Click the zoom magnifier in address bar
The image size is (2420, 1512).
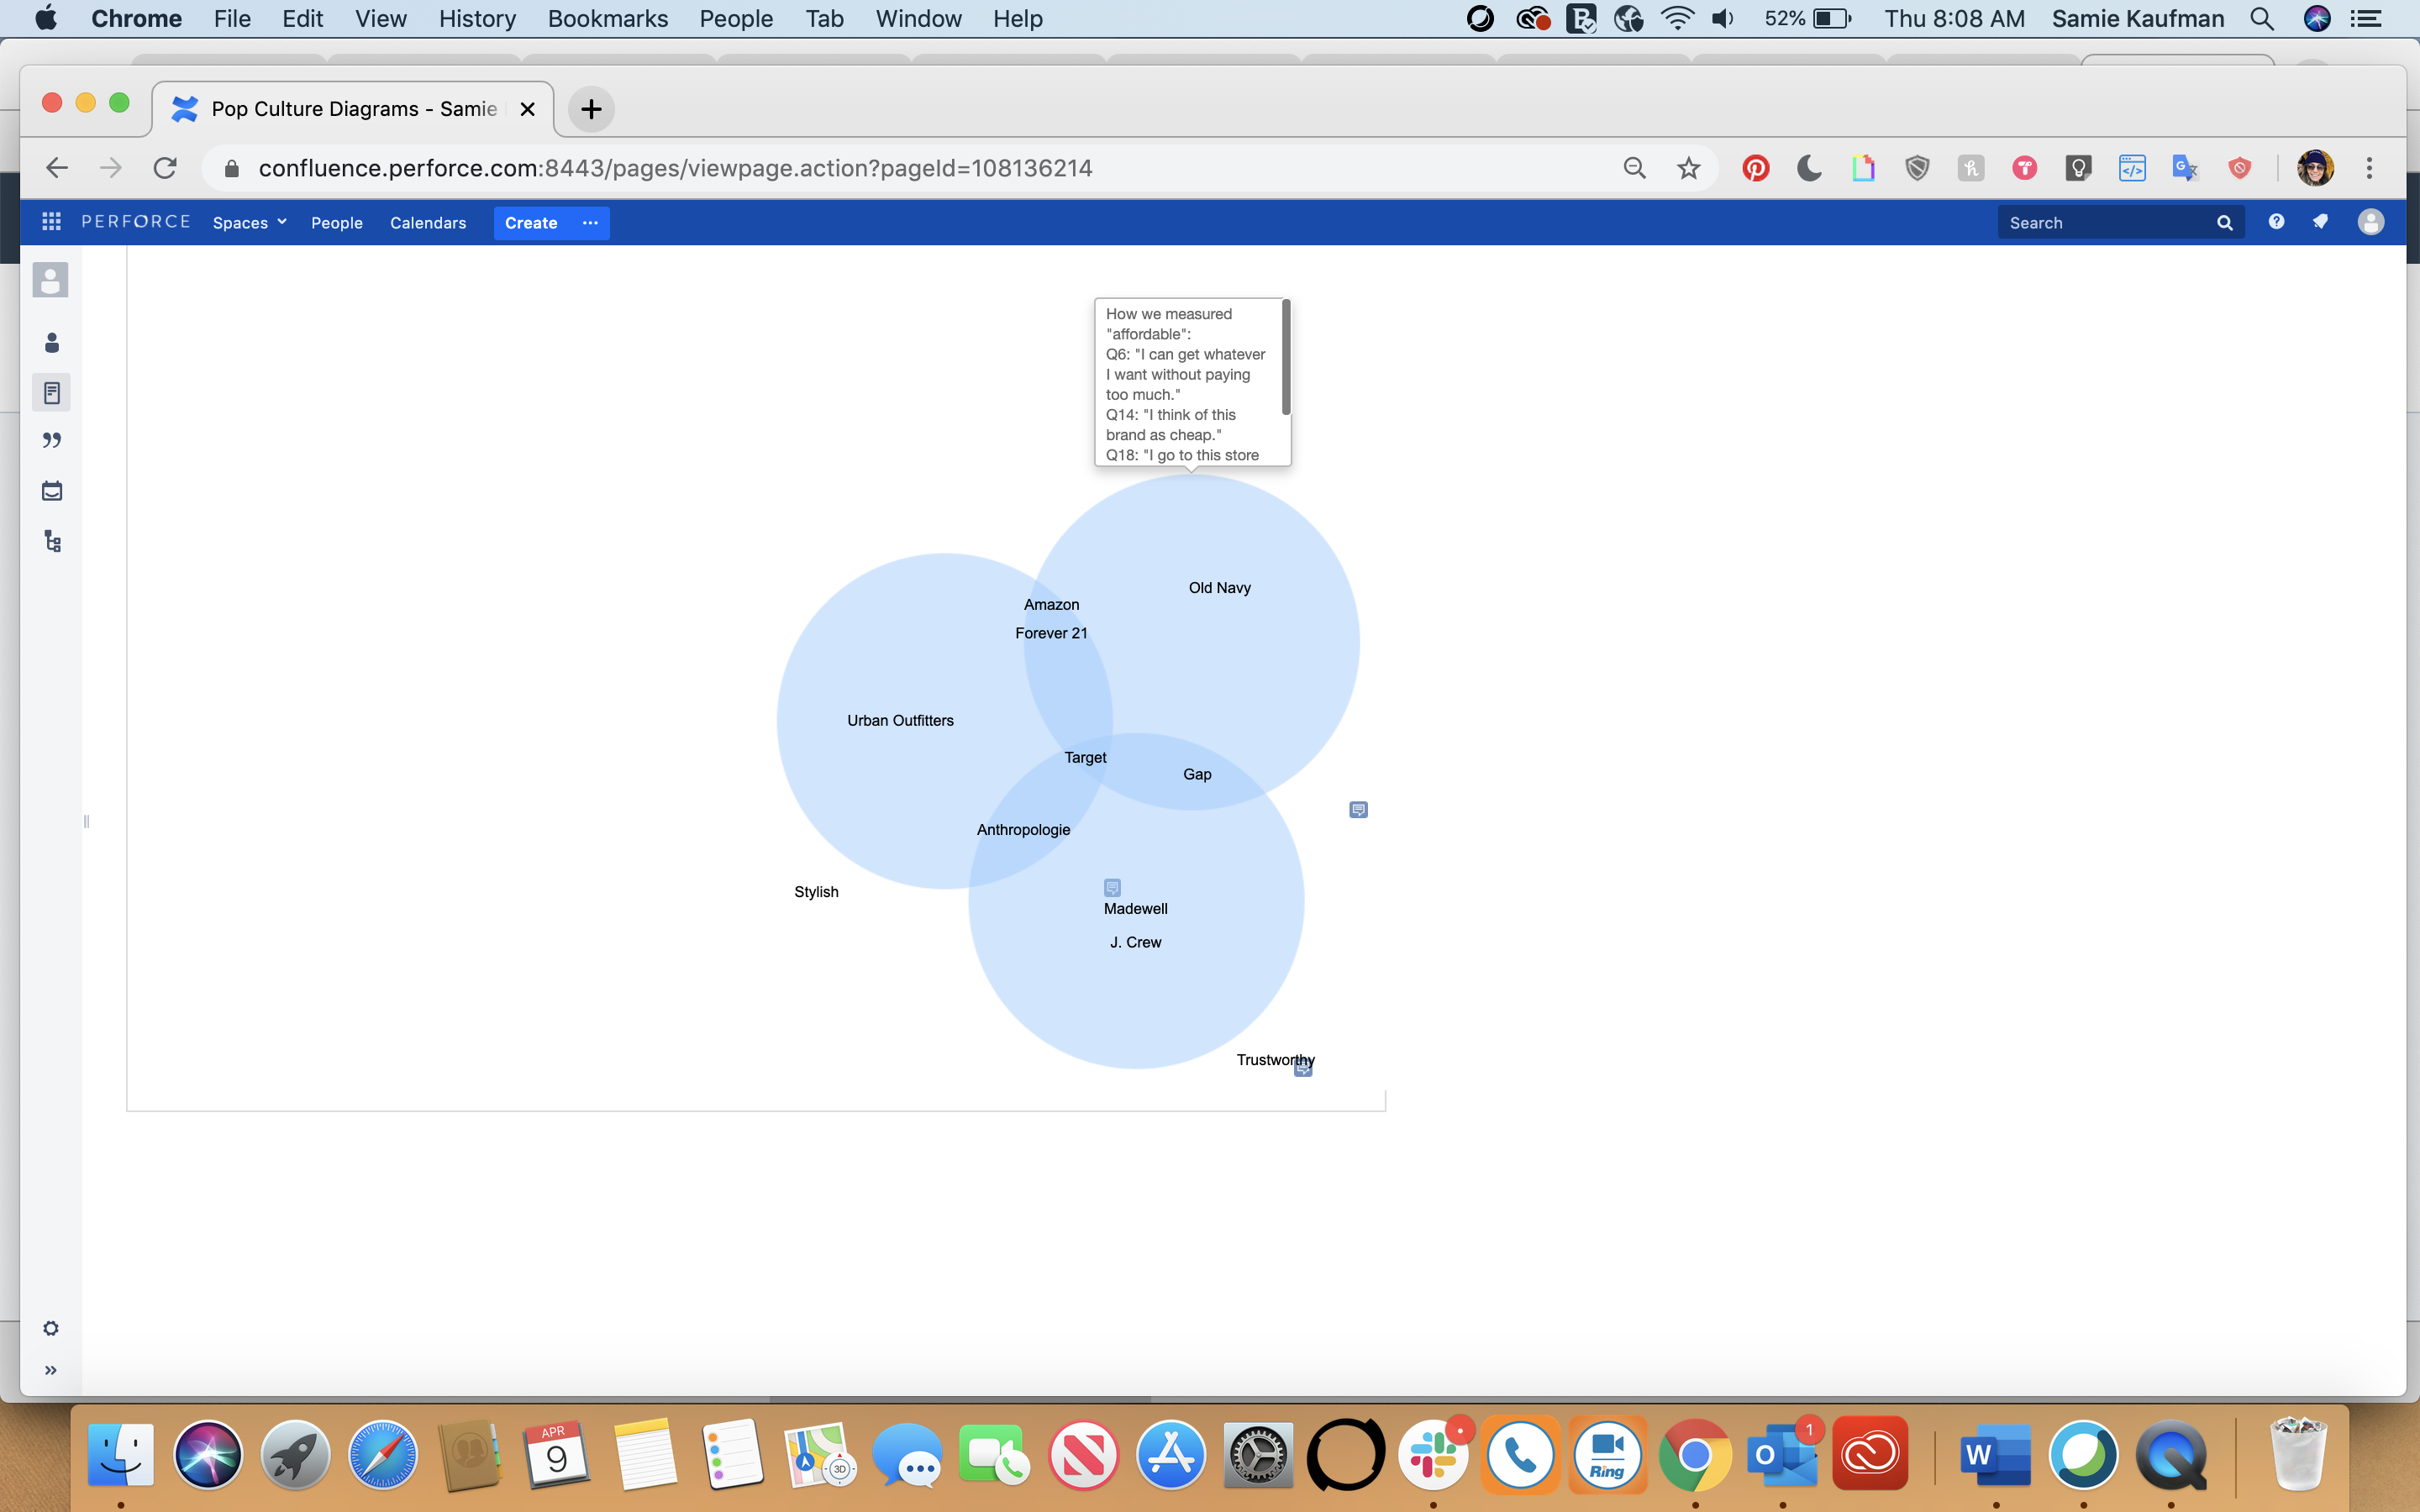point(1634,168)
